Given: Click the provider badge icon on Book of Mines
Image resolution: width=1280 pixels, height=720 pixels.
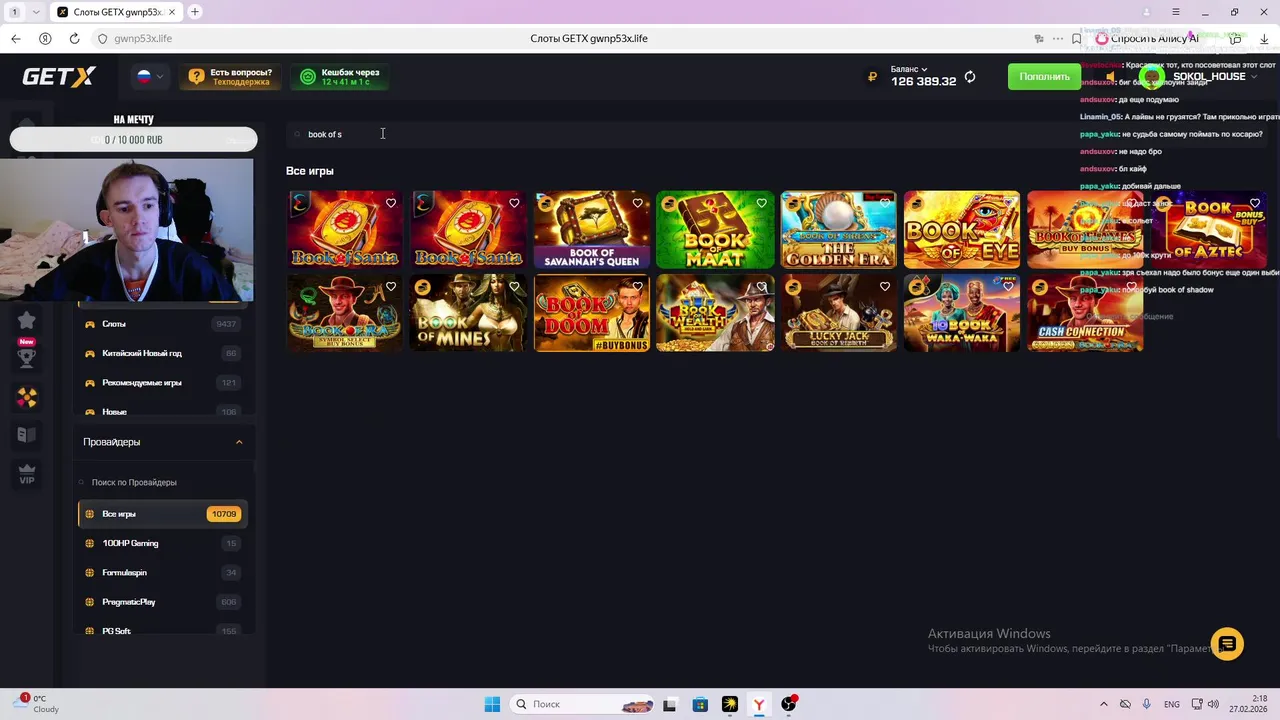Looking at the screenshot, I should [422, 286].
